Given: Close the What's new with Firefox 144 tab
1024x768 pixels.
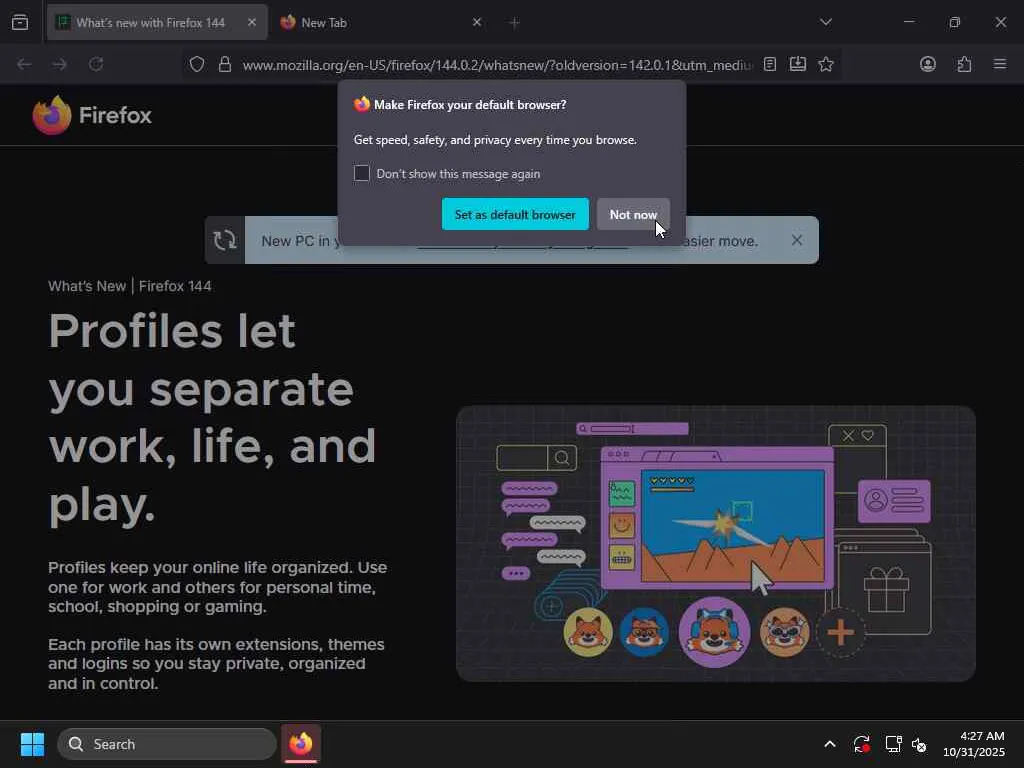Looking at the screenshot, I should click(x=251, y=22).
